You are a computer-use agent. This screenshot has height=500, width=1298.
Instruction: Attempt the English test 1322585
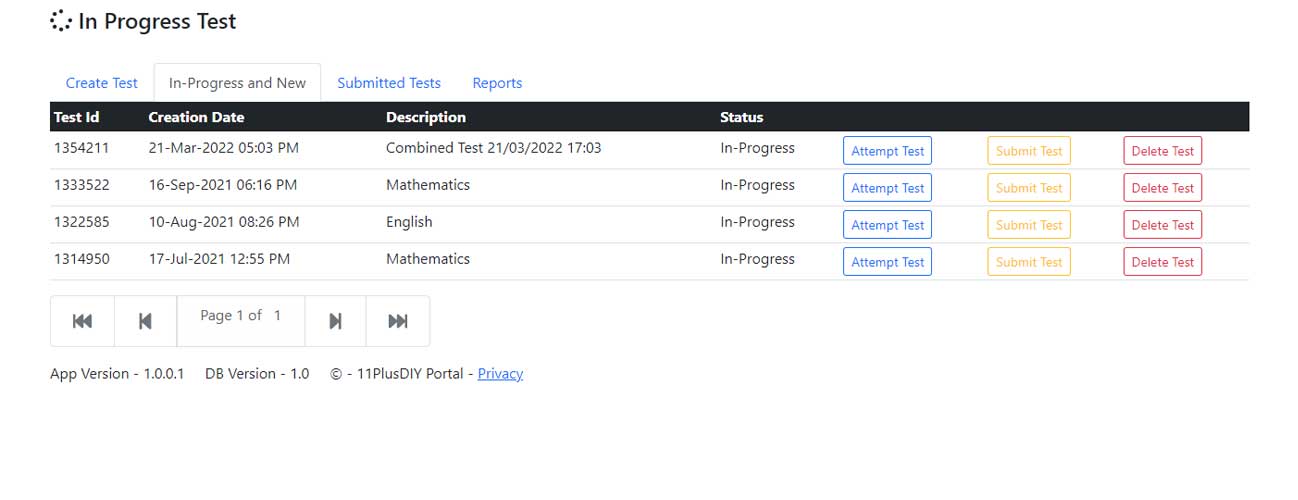point(887,225)
